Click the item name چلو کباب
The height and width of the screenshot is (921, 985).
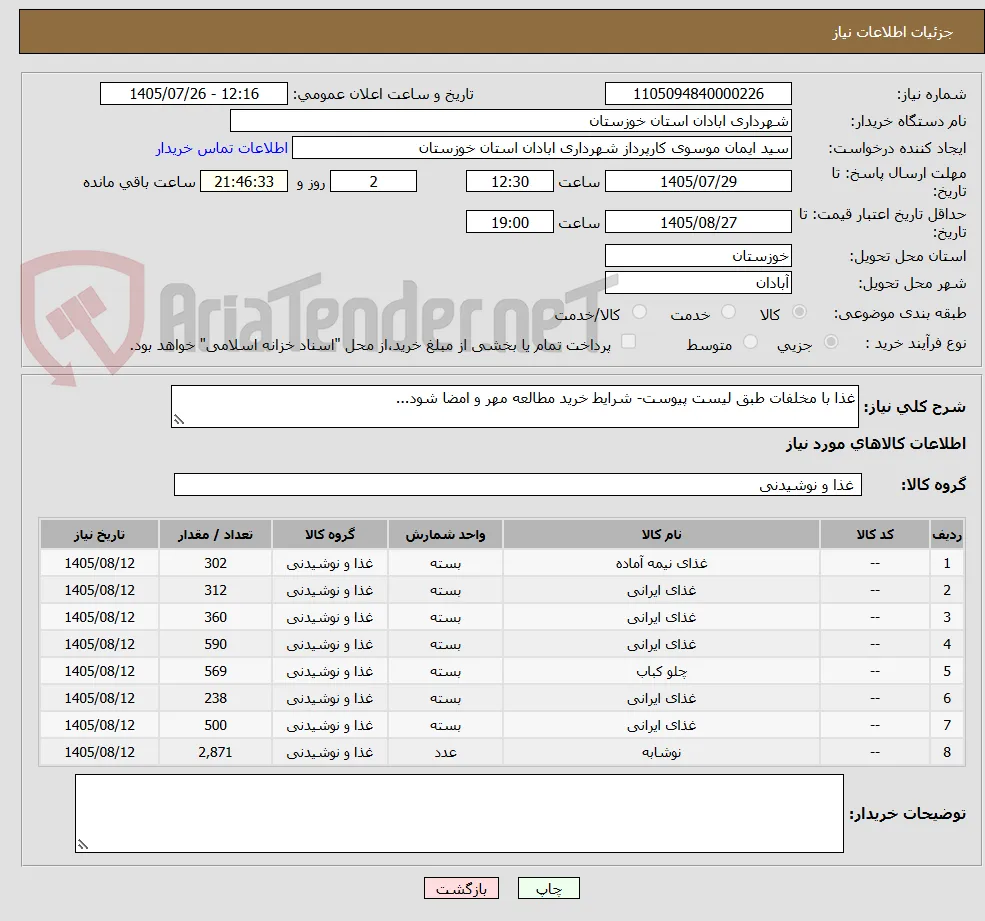point(661,672)
